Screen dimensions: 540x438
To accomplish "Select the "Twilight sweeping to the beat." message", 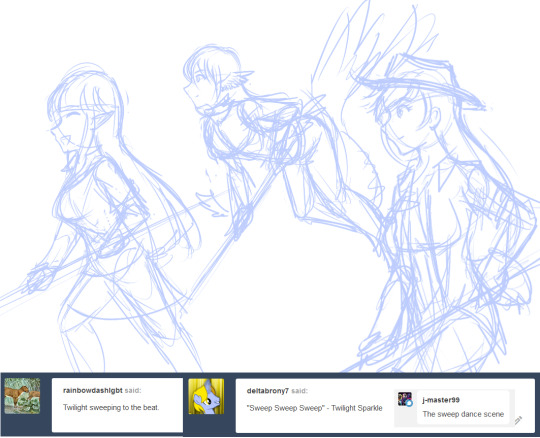I will pyautogui.click(x=111, y=407).
